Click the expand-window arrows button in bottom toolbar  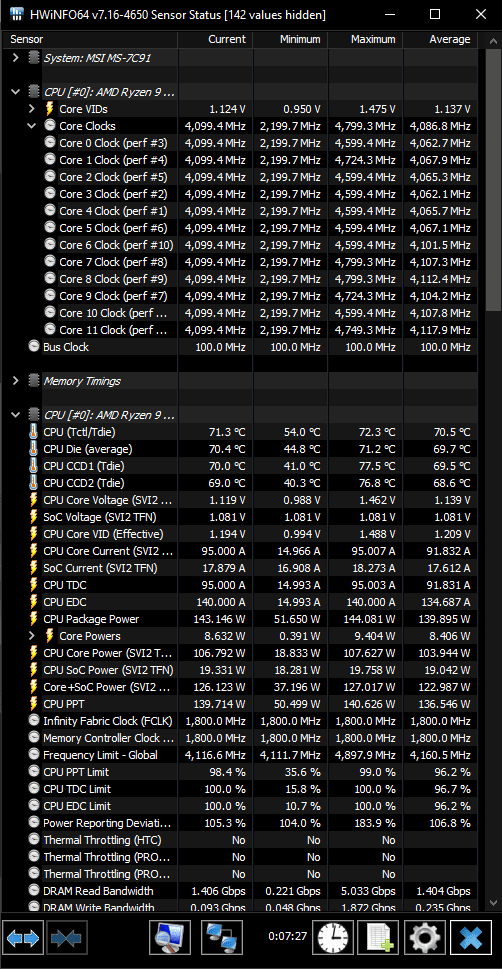(23, 937)
